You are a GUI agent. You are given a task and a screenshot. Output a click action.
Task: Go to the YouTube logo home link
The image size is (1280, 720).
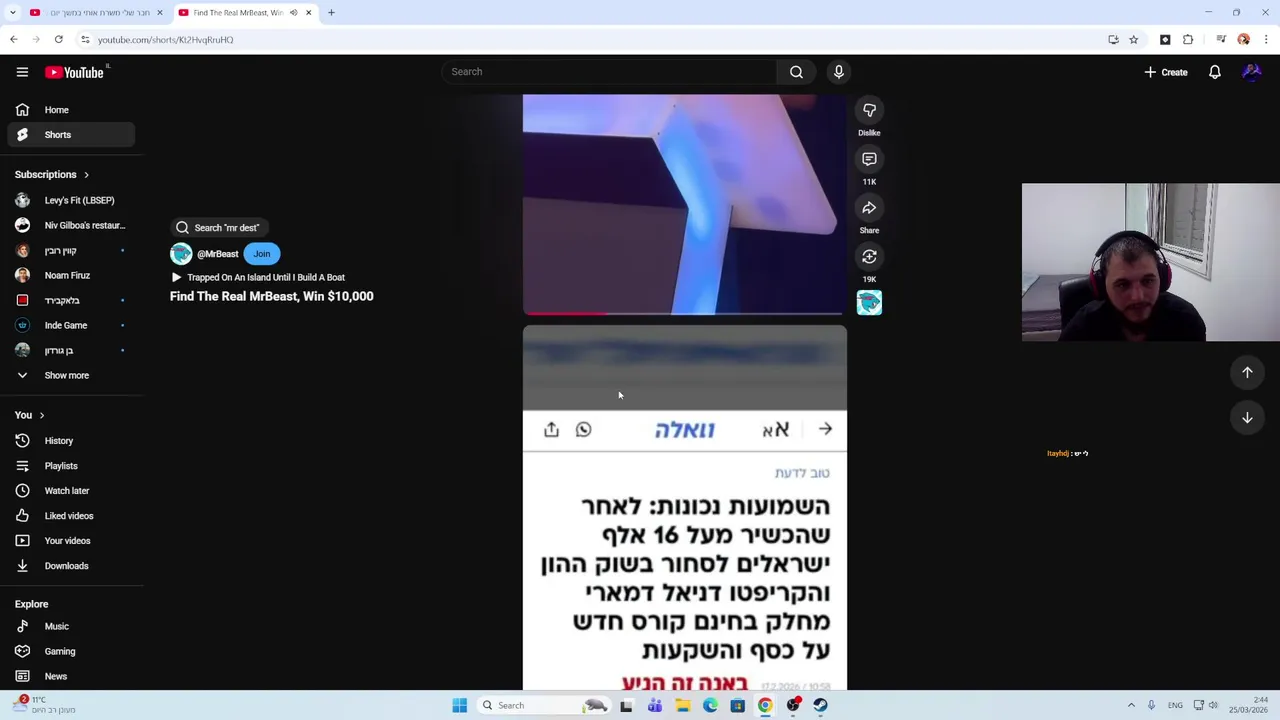tap(74, 72)
